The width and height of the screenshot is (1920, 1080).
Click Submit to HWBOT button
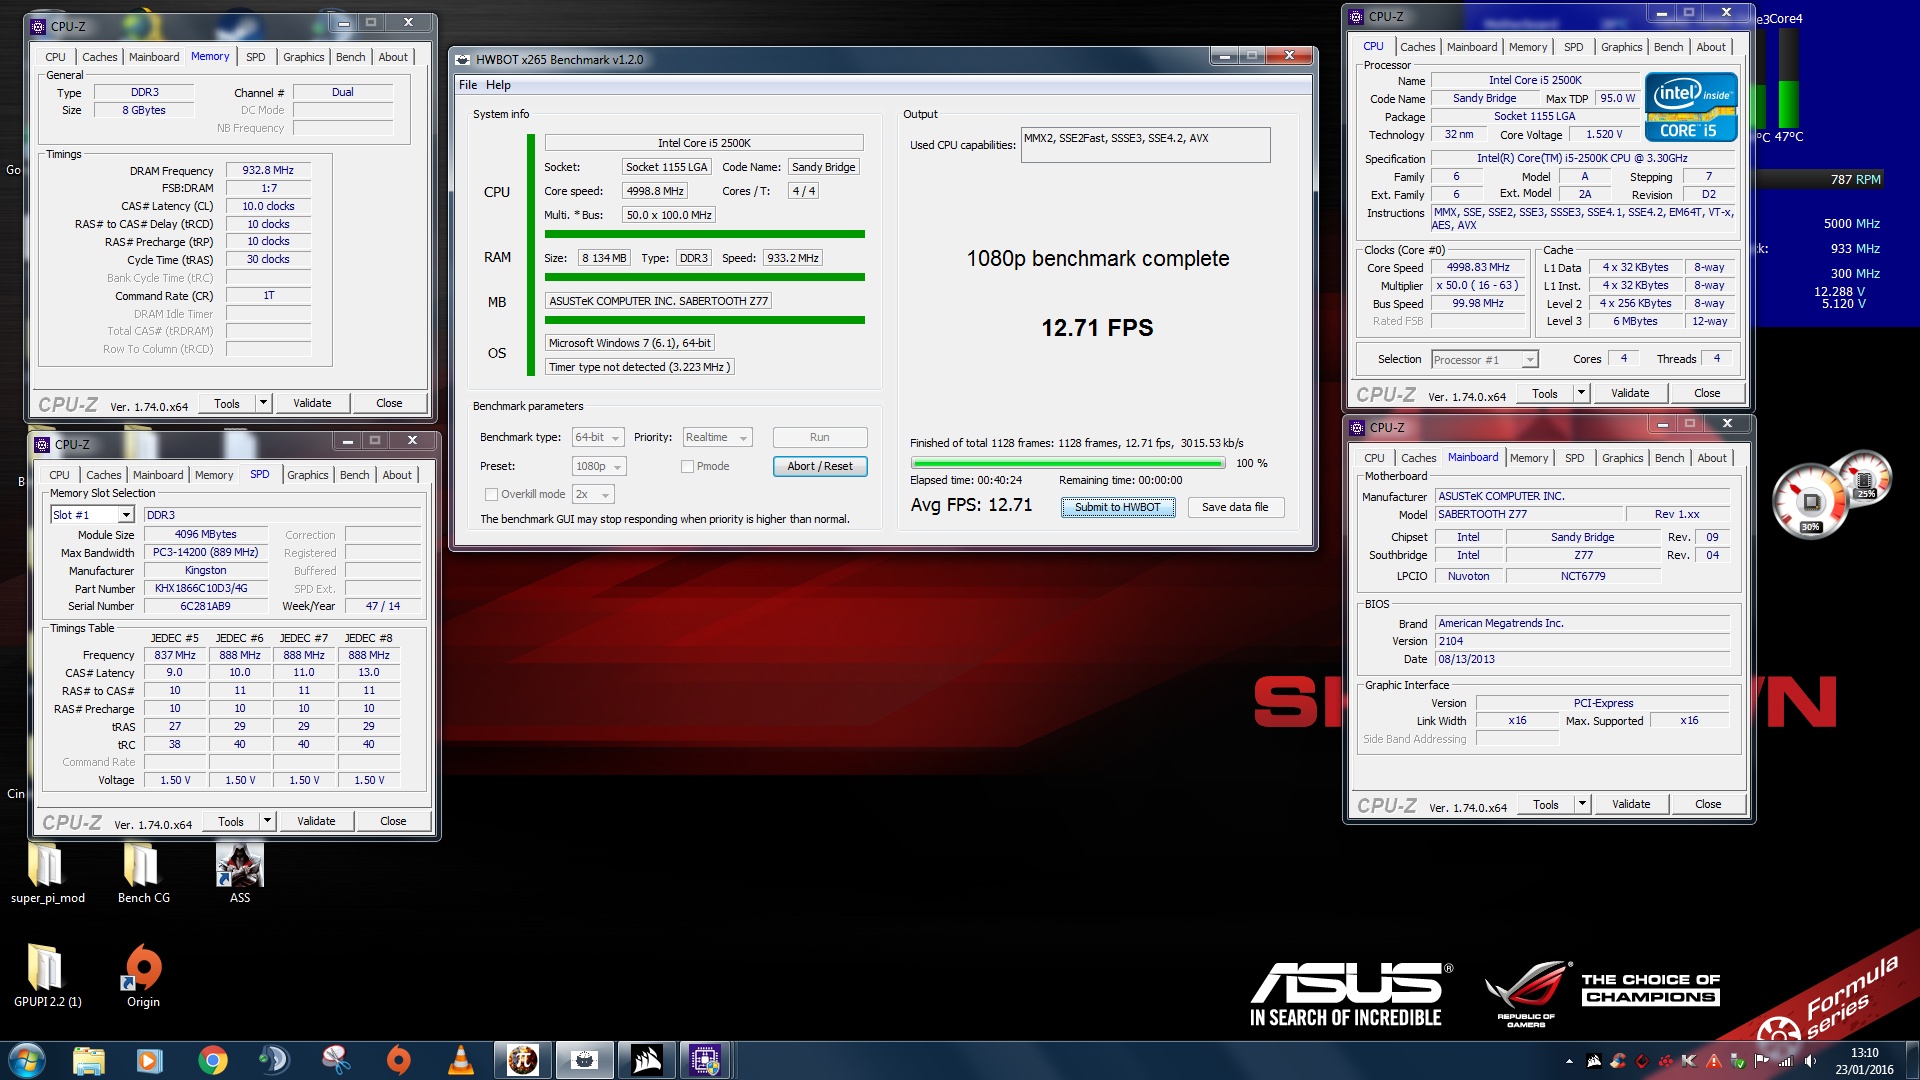point(1117,507)
